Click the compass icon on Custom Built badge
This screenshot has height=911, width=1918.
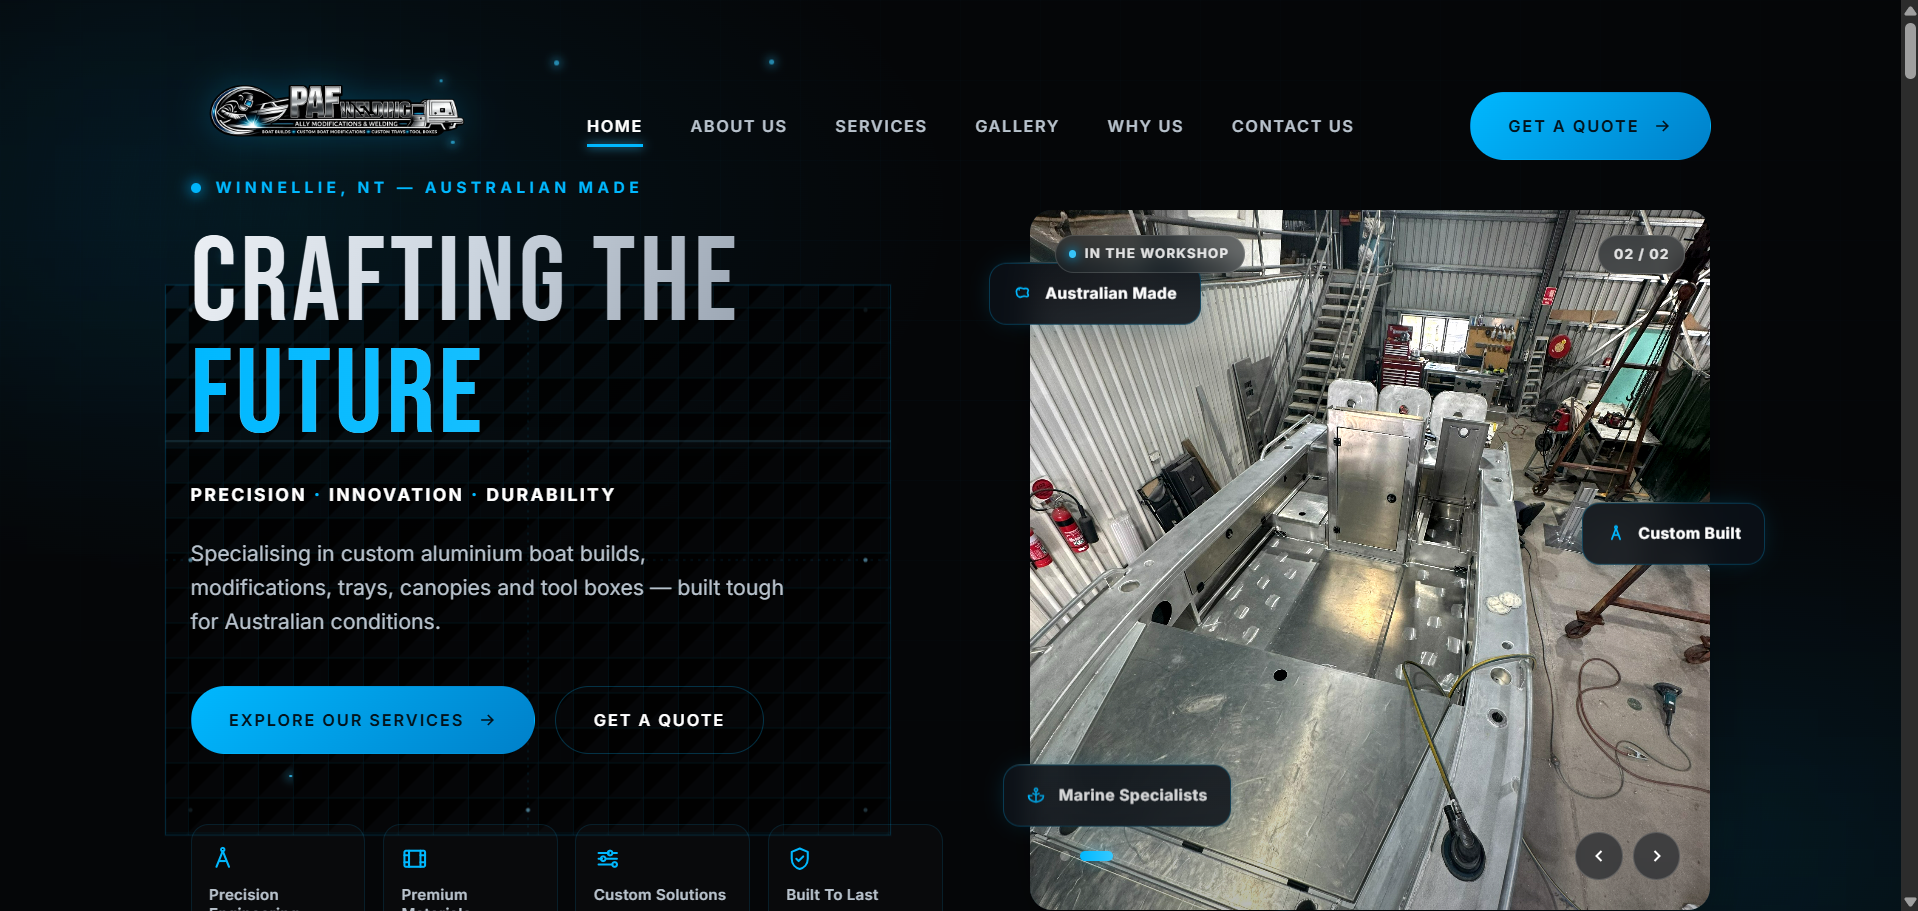1616,534
